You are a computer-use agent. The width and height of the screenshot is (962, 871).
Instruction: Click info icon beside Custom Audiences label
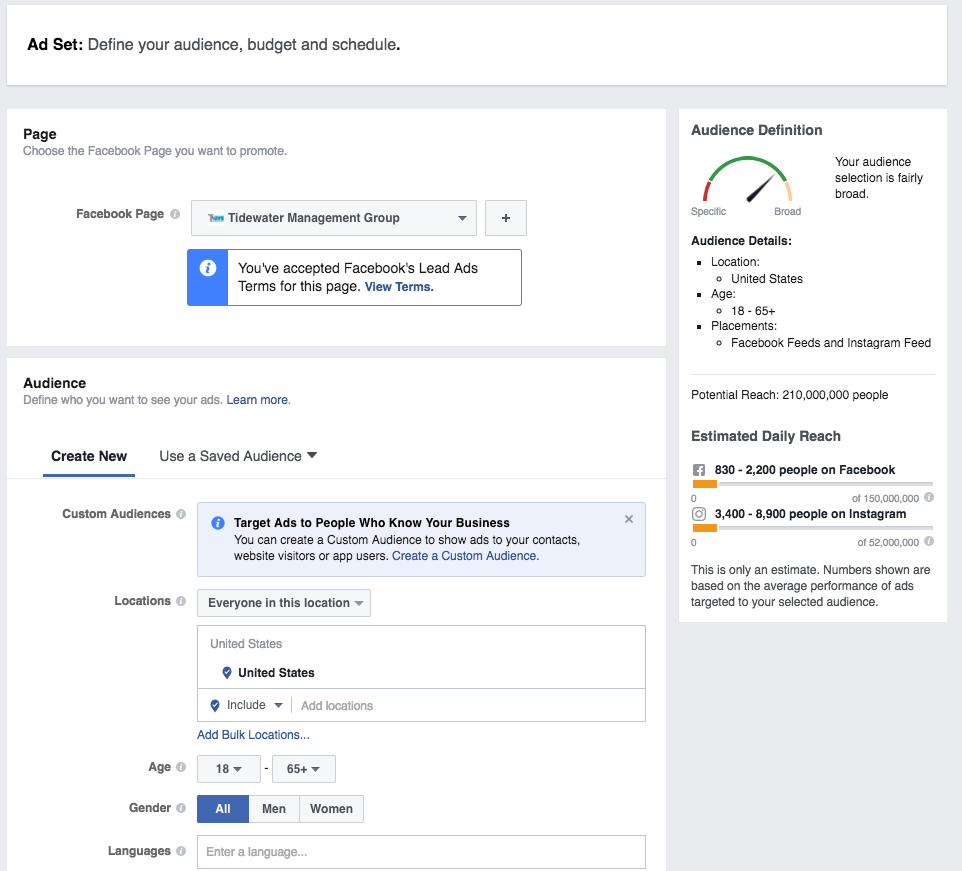click(181, 514)
